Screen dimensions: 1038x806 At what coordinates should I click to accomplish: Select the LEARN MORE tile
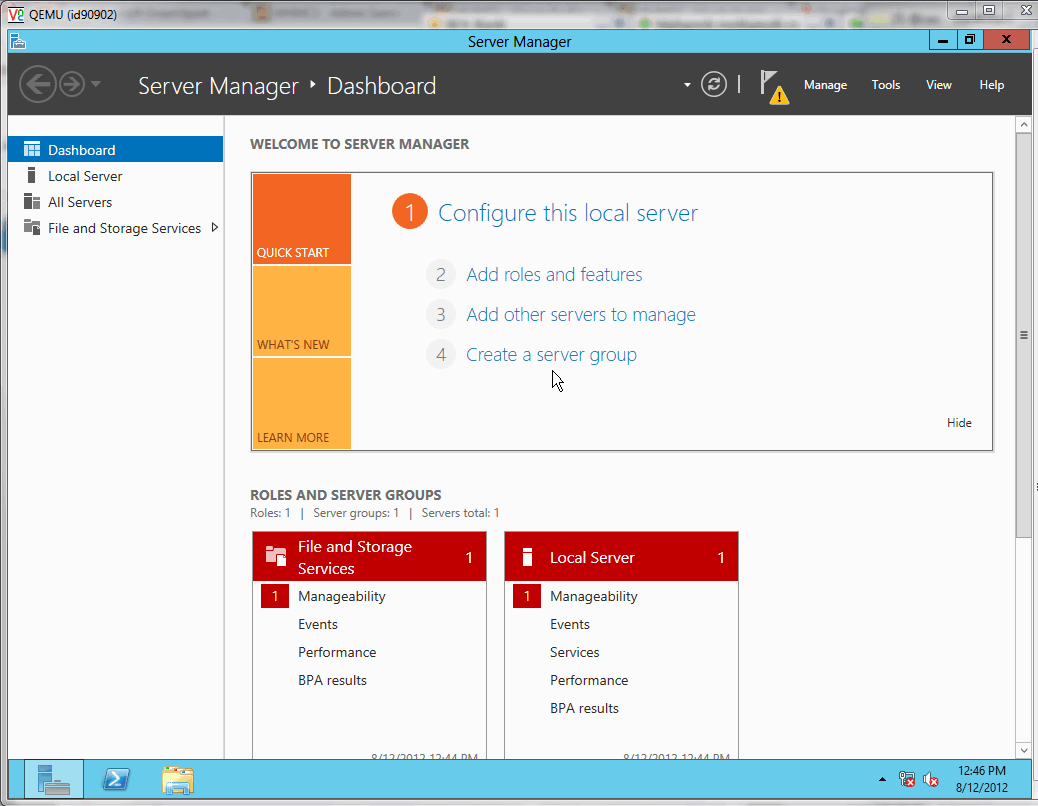302,404
